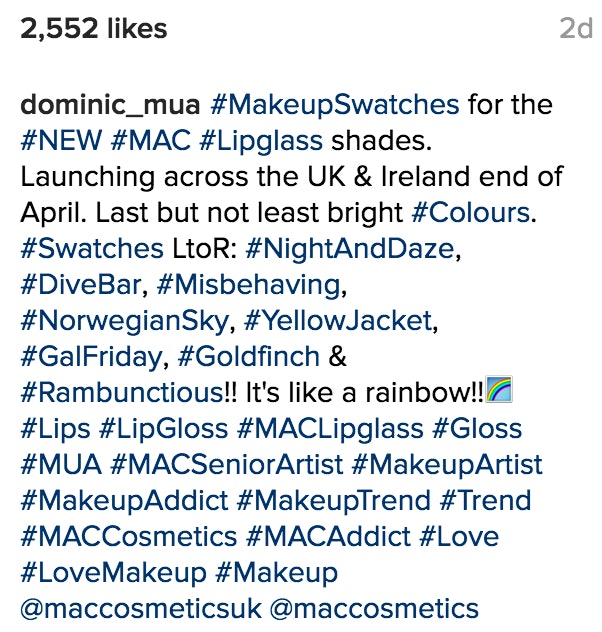Open the #GalFriday hashtag

[91, 358]
